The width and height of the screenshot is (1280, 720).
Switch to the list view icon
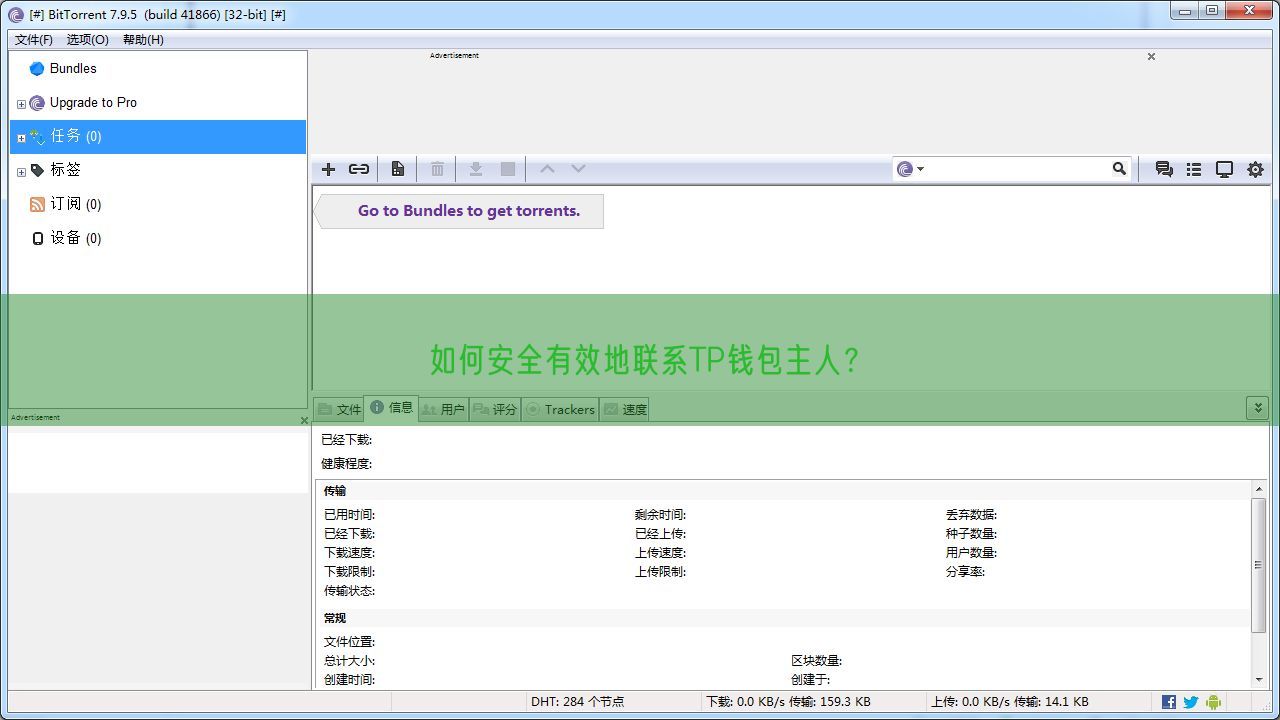(x=1194, y=169)
